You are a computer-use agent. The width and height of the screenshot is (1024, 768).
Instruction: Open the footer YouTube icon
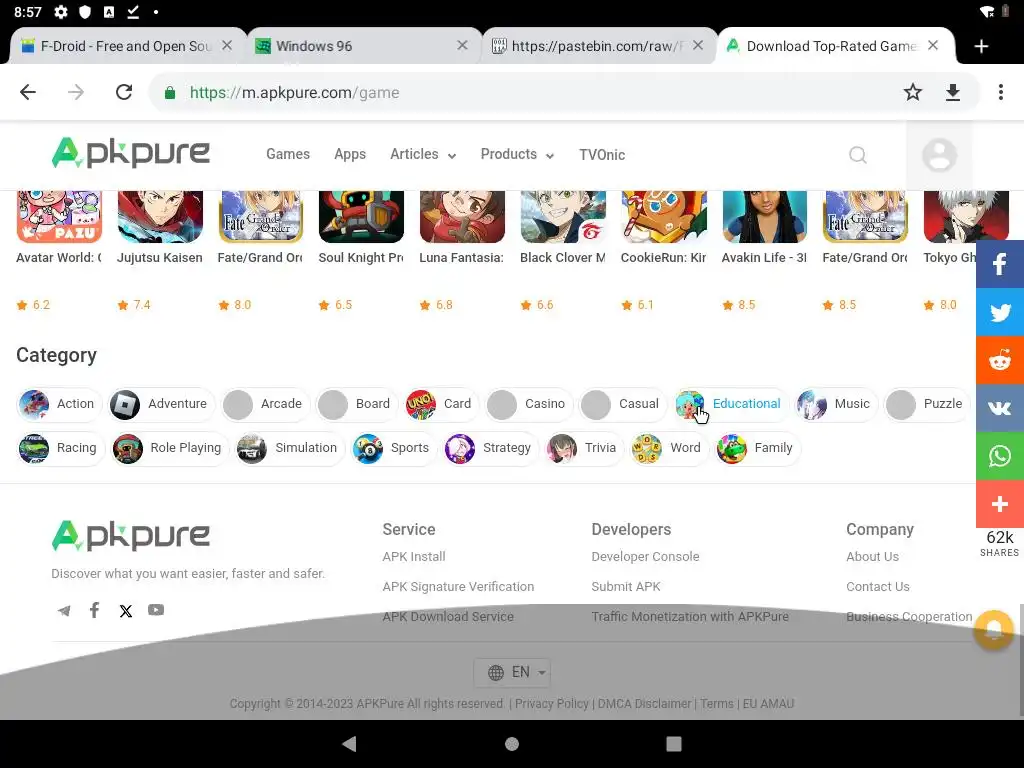(x=156, y=610)
